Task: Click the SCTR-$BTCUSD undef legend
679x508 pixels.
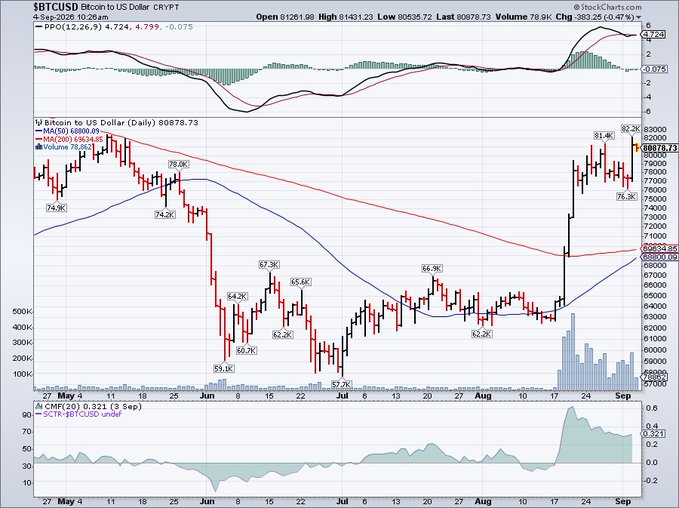Action: pos(82,414)
